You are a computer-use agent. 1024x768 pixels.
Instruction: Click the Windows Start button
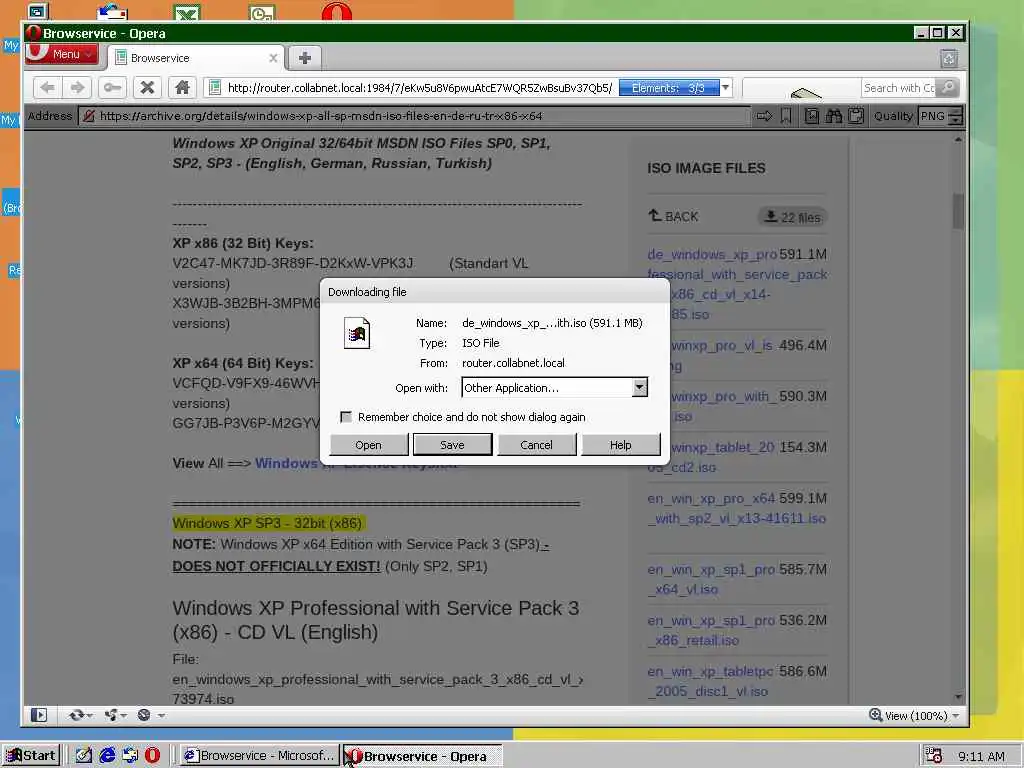(x=31, y=756)
